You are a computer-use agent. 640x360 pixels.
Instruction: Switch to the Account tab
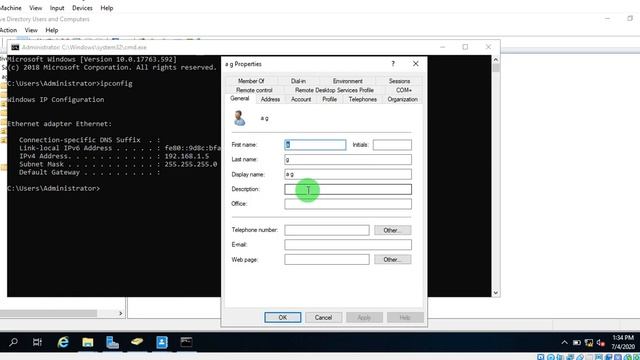tap(301, 99)
